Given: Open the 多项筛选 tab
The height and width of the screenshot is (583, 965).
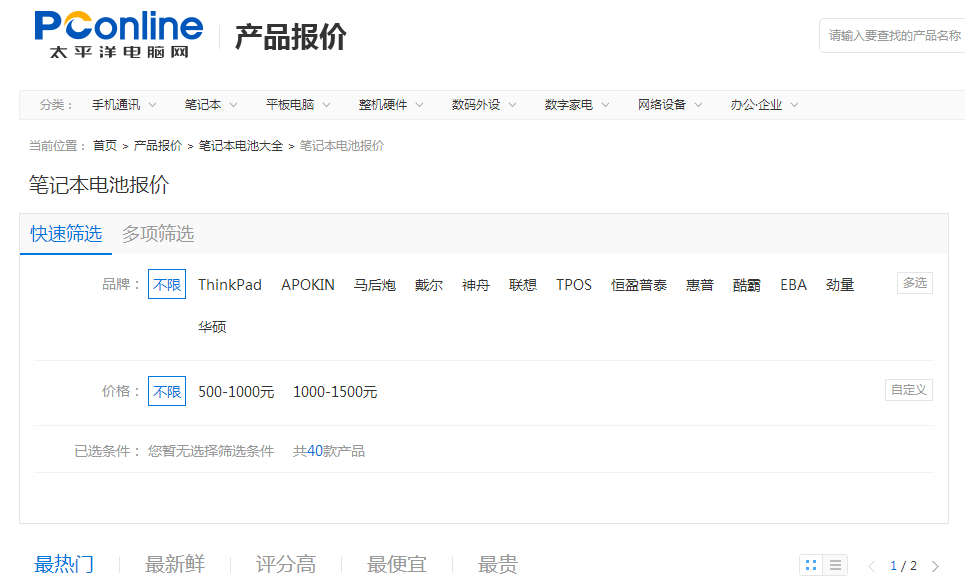Looking at the screenshot, I should coord(158,234).
